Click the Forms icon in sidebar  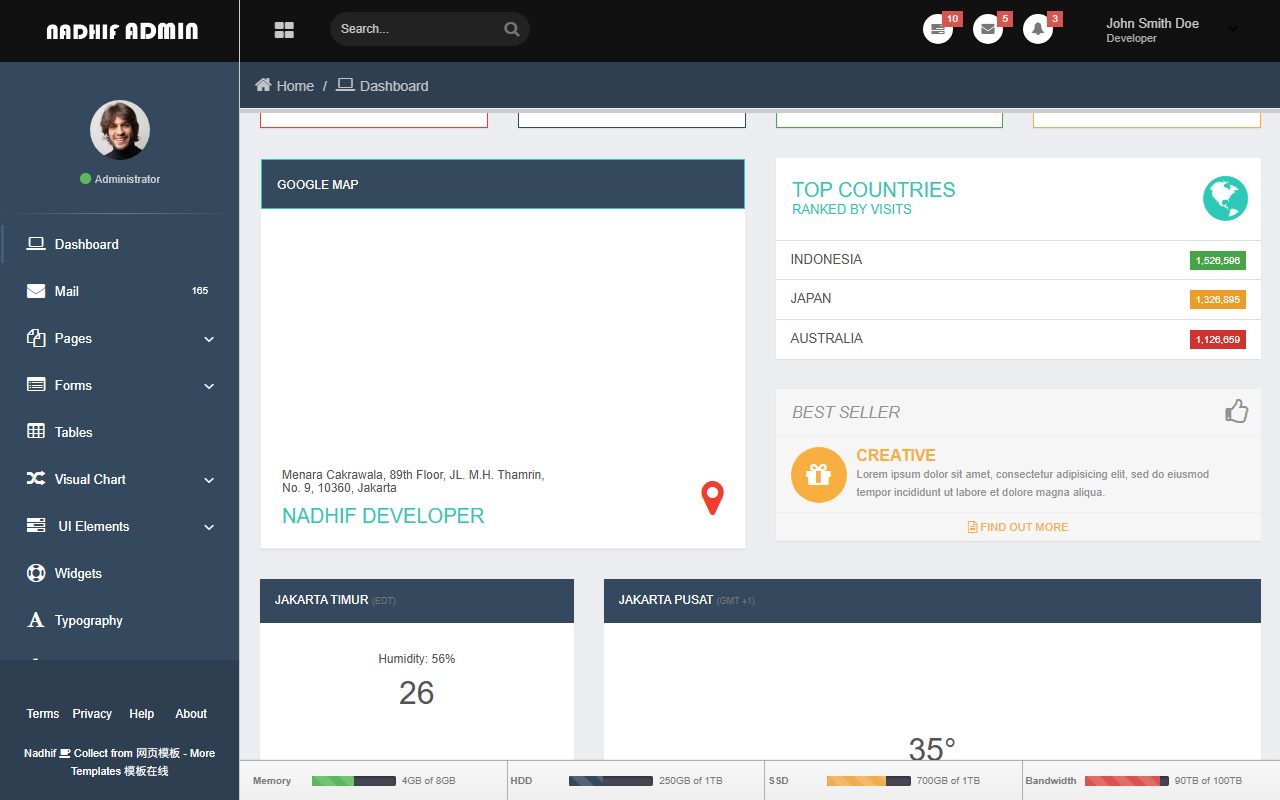[36, 385]
